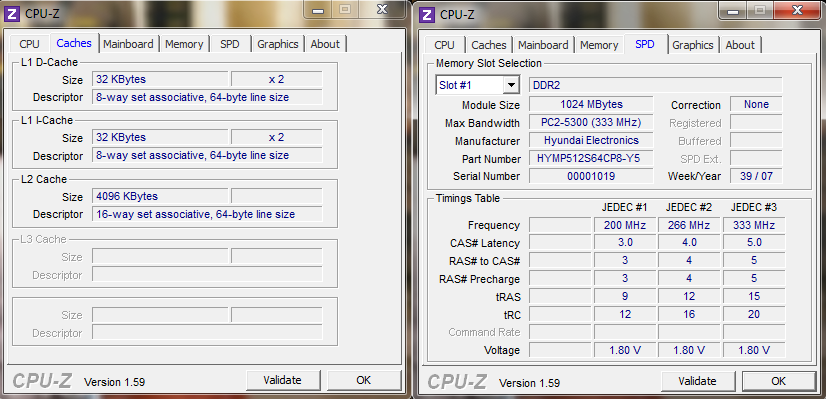Image resolution: width=826 pixels, height=399 pixels.
Task: Click the x 2 count for L1 D-Cache
Action: 277,79
